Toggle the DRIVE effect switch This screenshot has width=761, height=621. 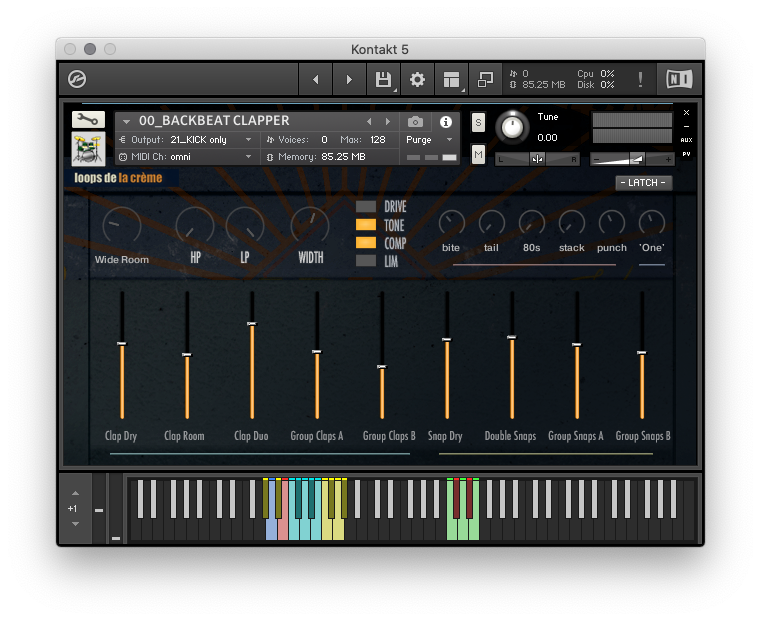pyautogui.click(x=366, y=207)
